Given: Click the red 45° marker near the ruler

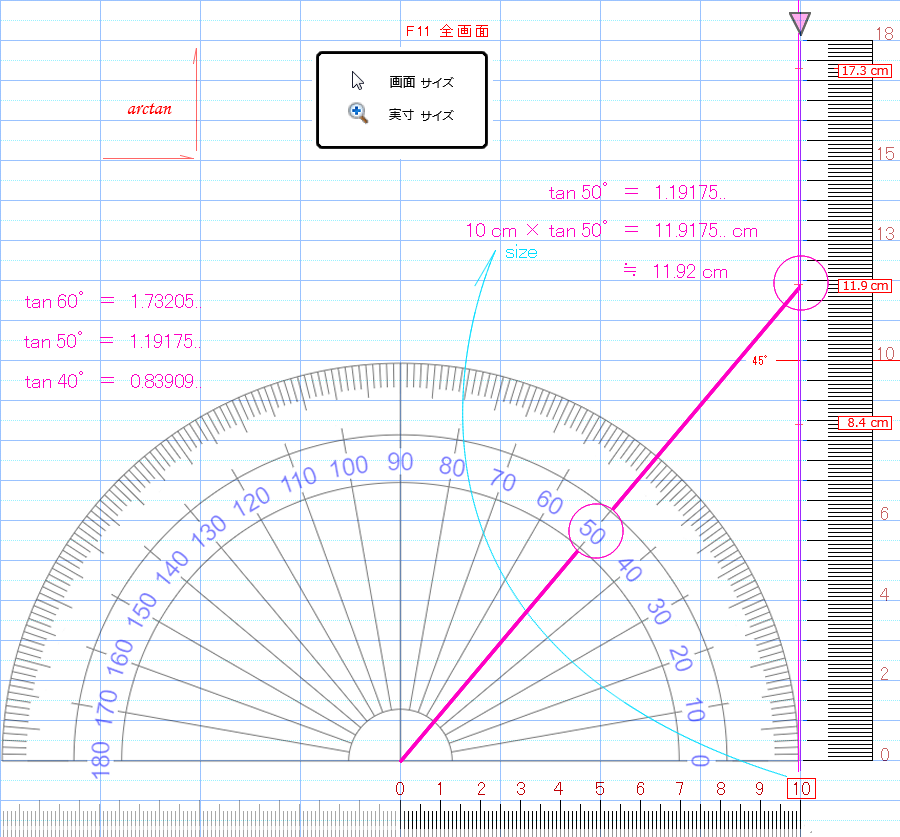Looking at the screenshot, I should click(759, 360).
